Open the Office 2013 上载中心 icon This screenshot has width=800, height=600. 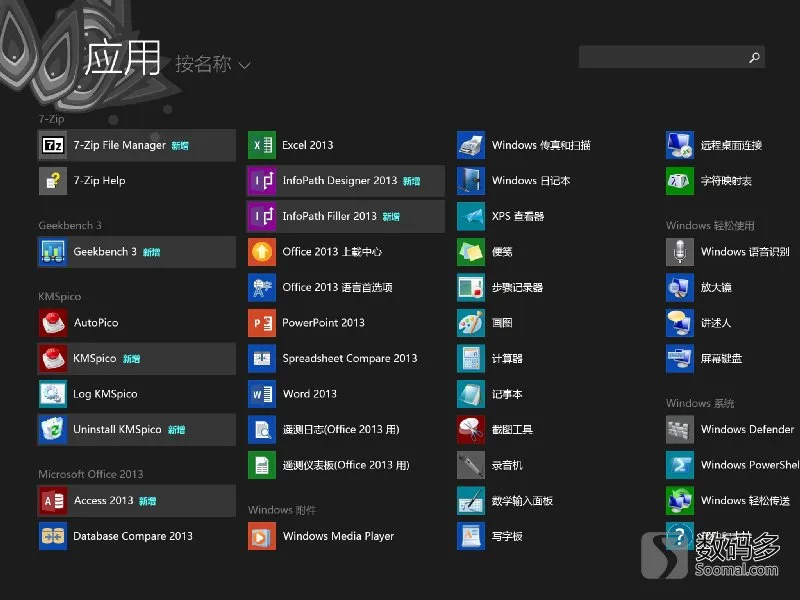[262, 252]
